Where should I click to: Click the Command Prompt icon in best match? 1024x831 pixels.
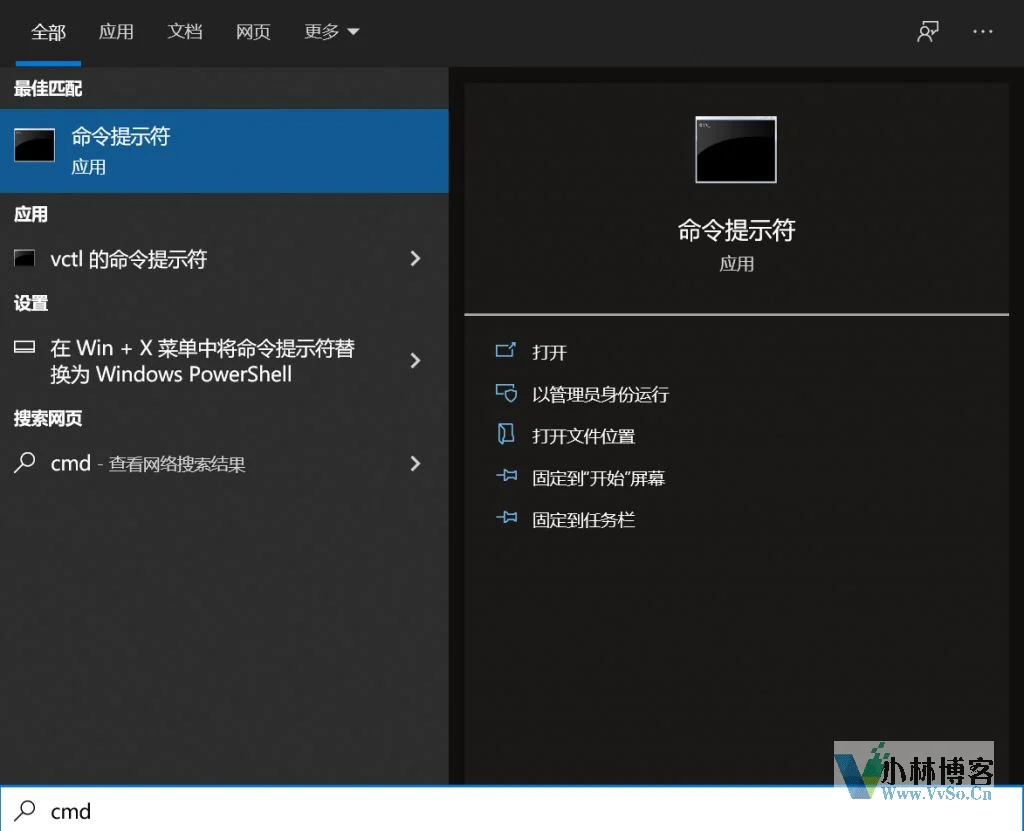pos(35,145)
